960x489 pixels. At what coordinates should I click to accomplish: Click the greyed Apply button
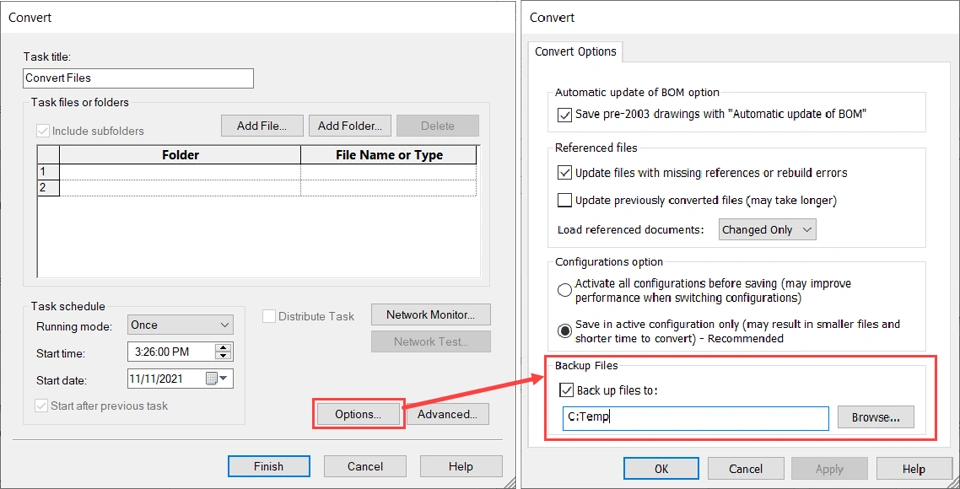pyautogui.click(x=830, y=469)
